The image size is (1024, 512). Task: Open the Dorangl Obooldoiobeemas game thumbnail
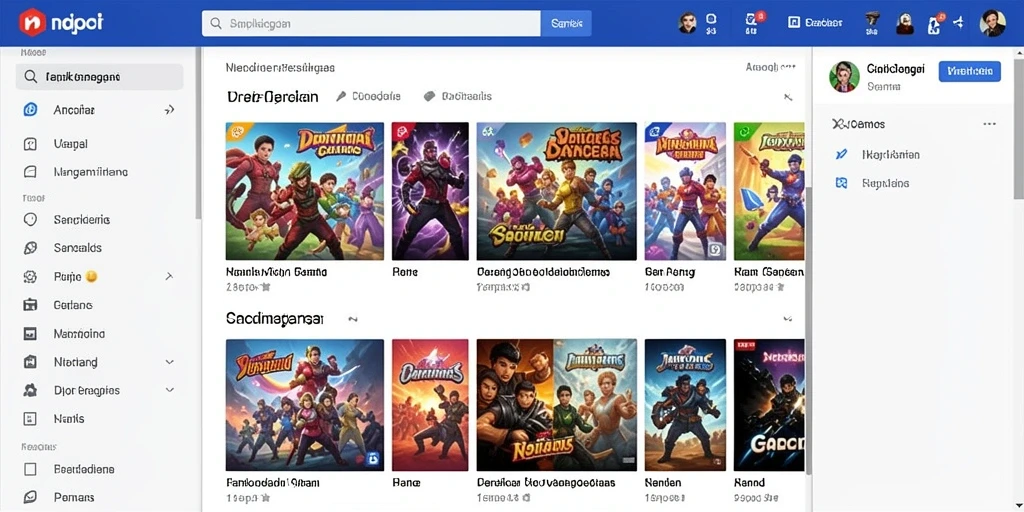[556, 191]
